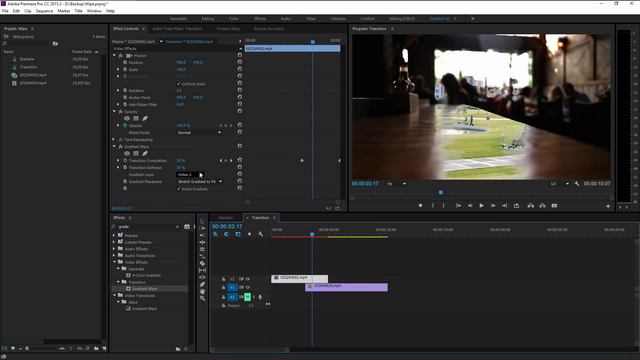Screen dimensions: 640x360
Task: Toggle lock on the V2 track
Action: [223, 279]
